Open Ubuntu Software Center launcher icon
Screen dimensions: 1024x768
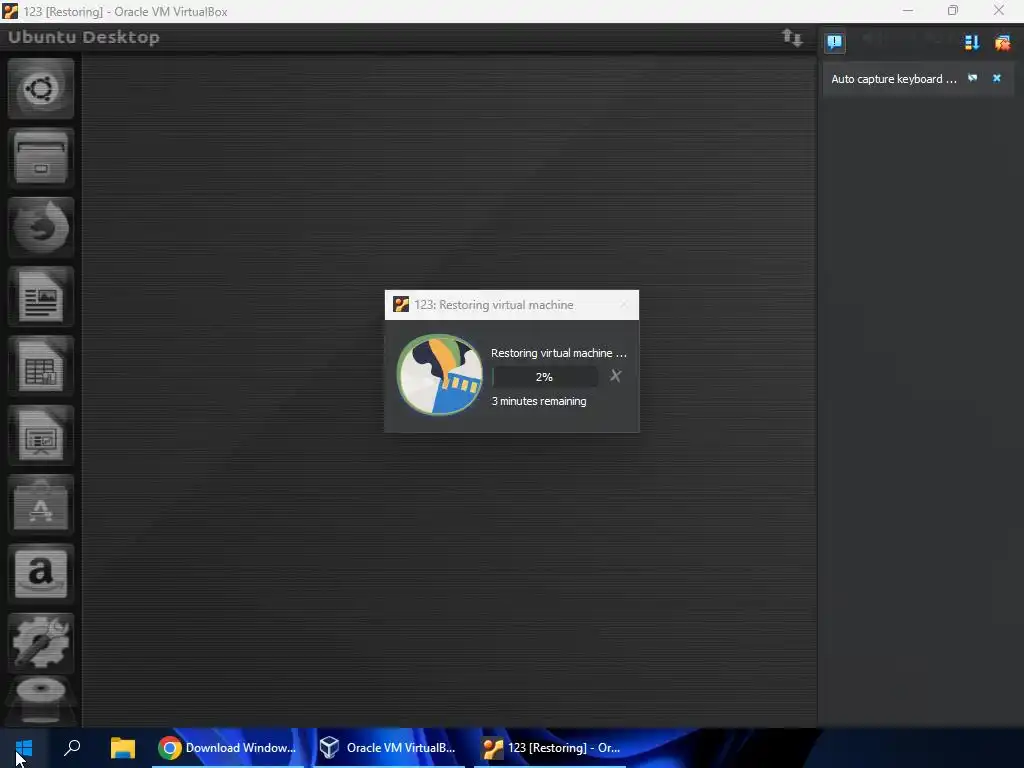point(40,504)
